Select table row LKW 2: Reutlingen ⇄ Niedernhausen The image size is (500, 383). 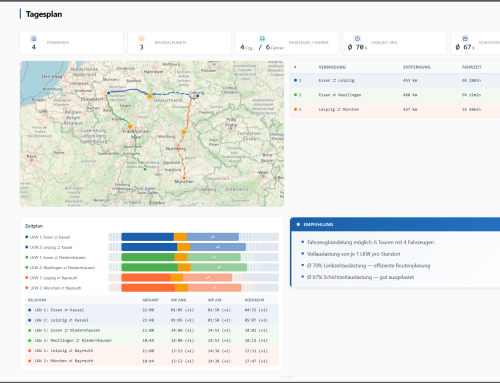[152, 340]
